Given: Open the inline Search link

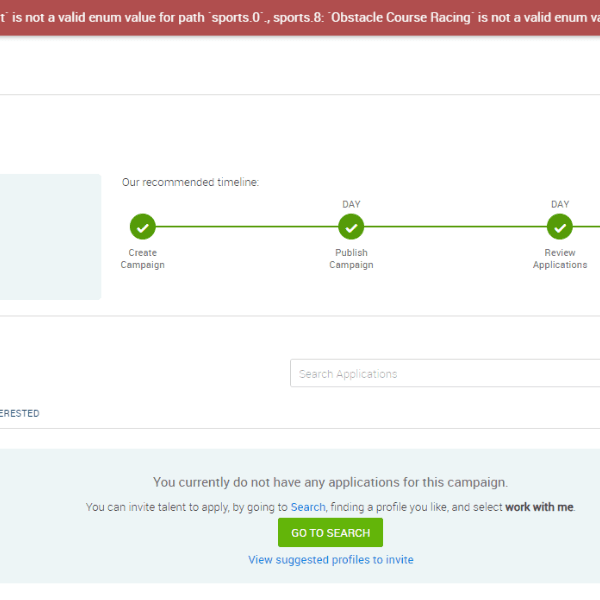Looking at the screenshot, I should pyautogui.click(x=308, y=507).
